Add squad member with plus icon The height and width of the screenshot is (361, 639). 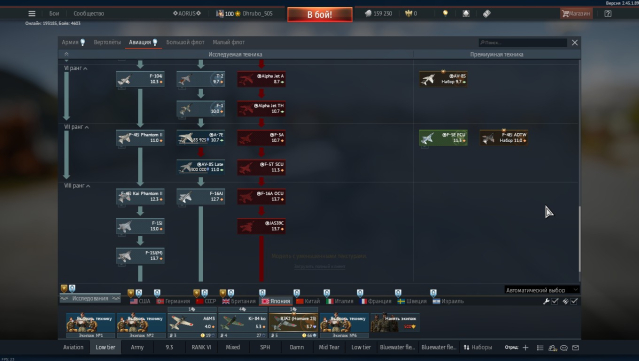[525, 348]
